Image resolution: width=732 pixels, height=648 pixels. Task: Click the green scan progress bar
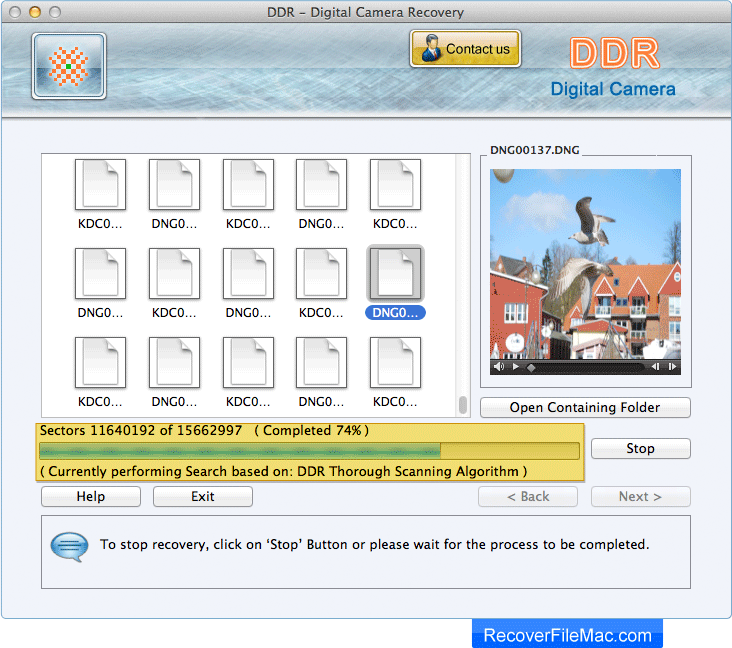[309, 451]
